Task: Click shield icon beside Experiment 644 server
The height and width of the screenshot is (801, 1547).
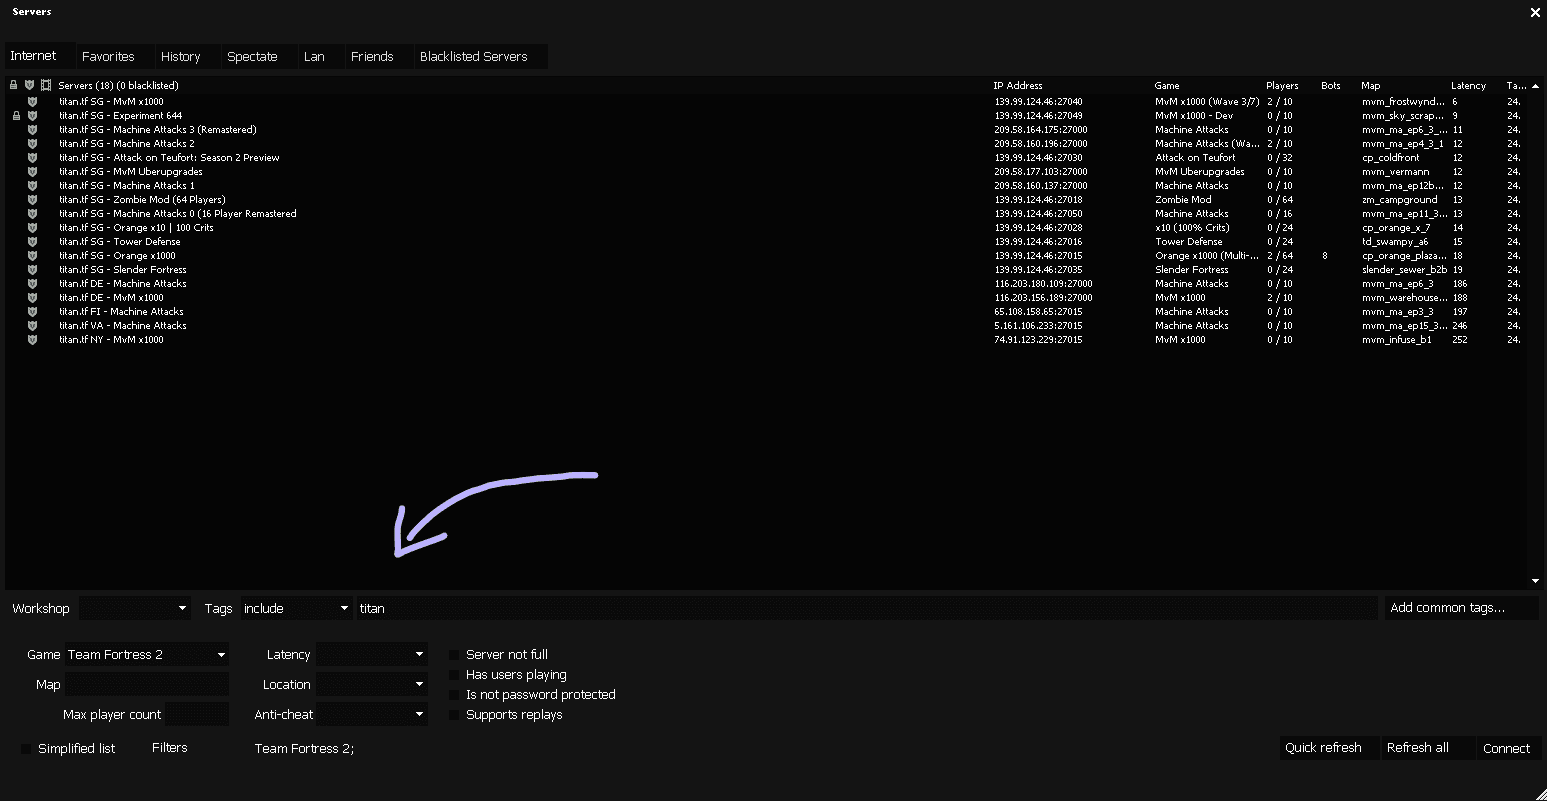Action: 32,116
